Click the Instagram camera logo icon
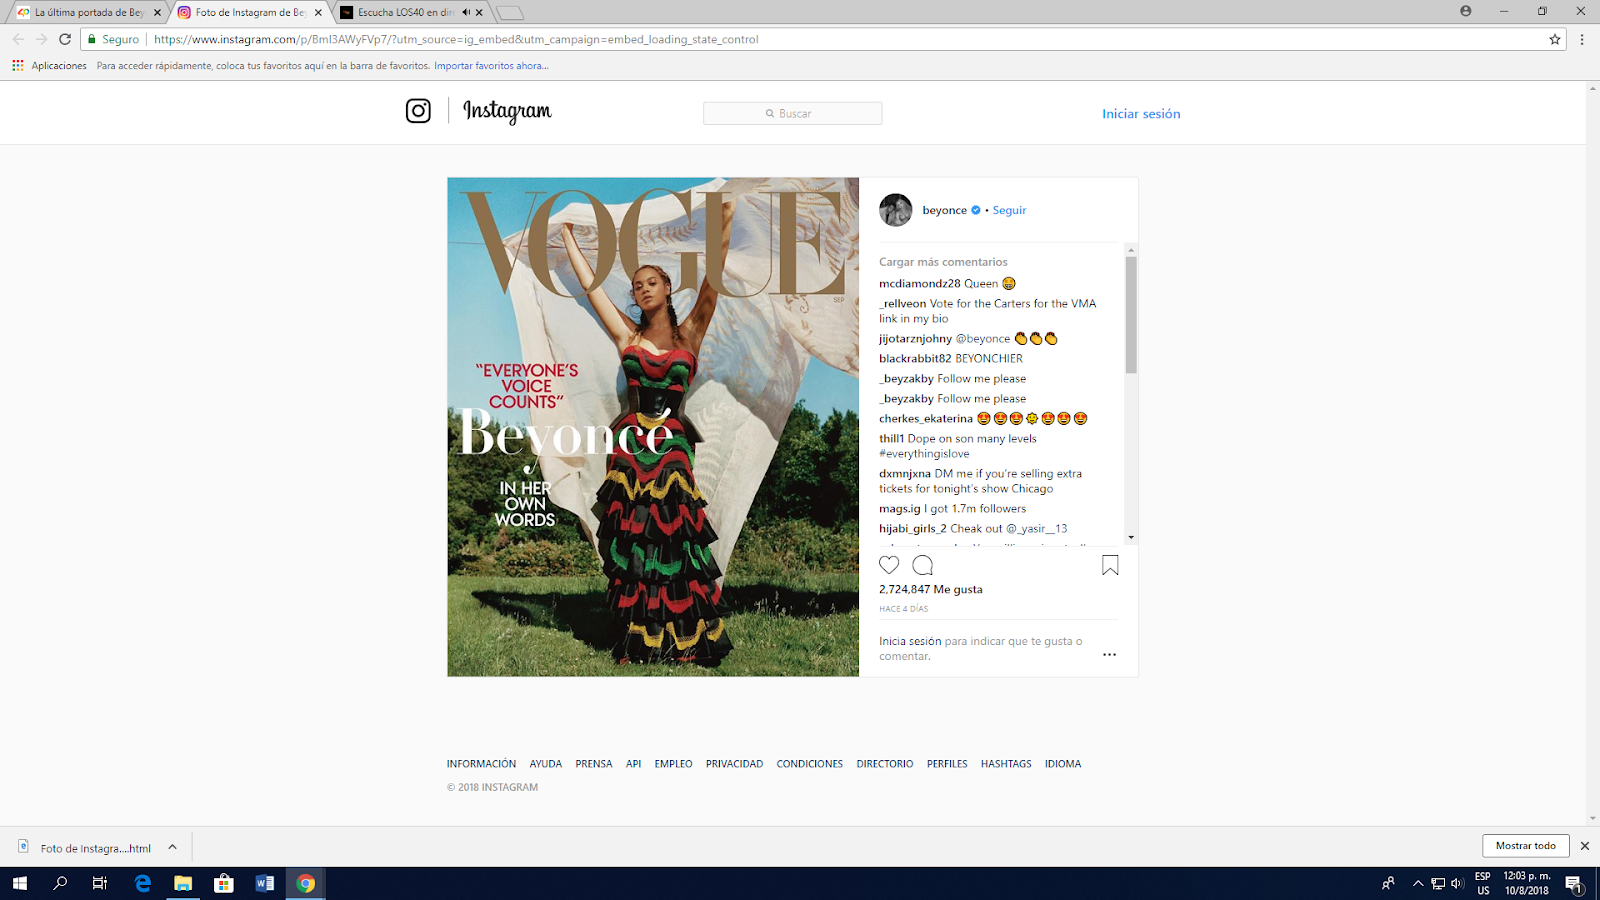The image size is (1600, 900). click(x=418, y=111)
